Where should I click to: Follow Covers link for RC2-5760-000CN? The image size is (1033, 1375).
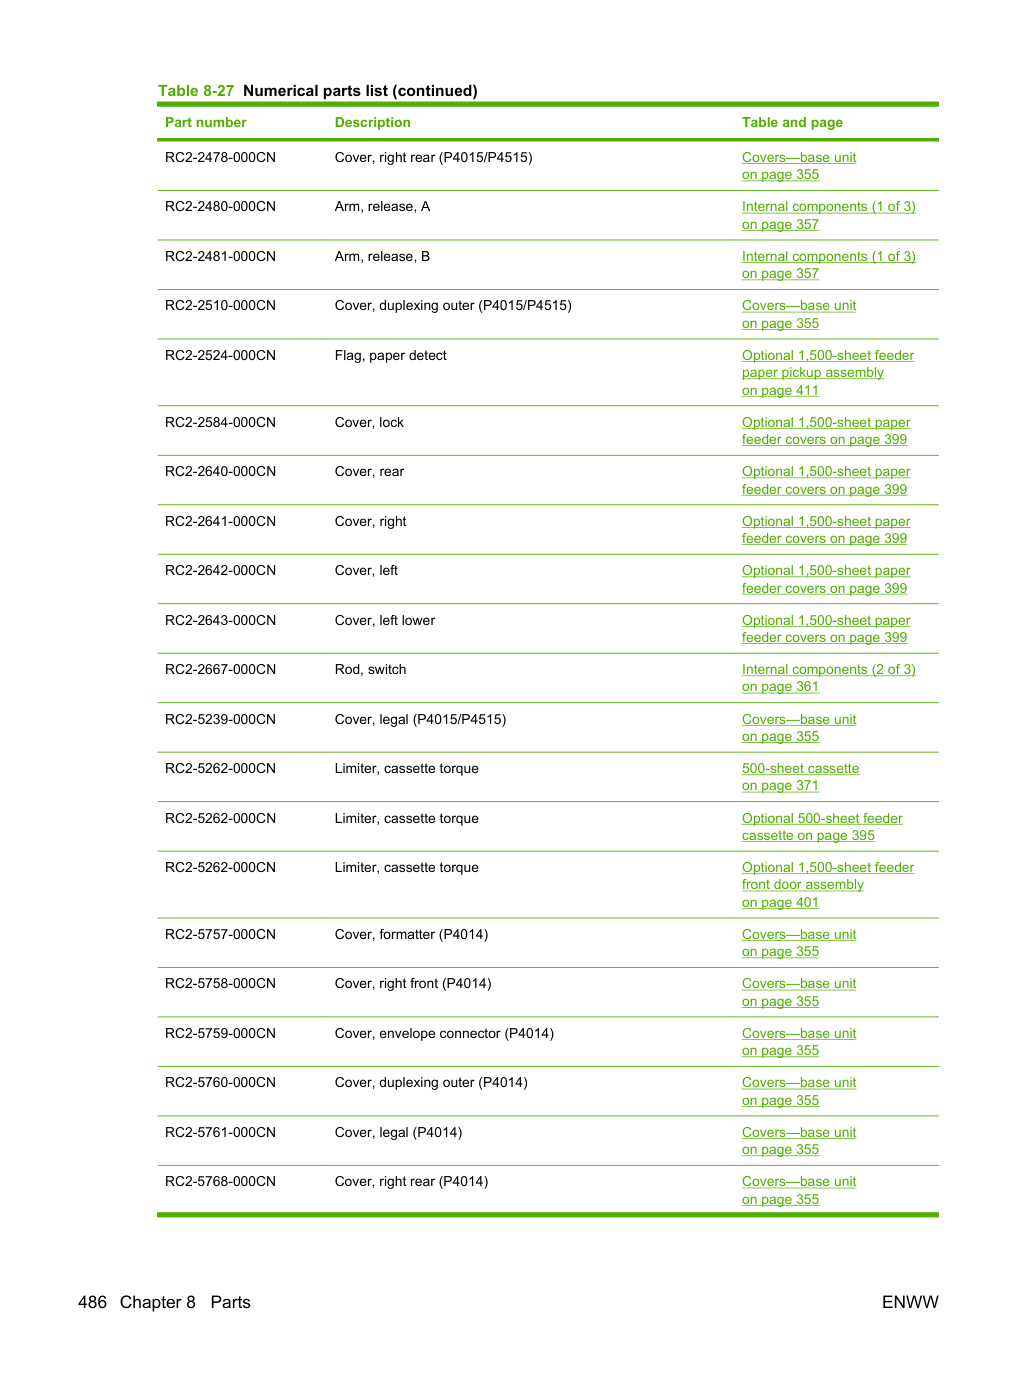pyautogui.click(x=799, y=1091)
